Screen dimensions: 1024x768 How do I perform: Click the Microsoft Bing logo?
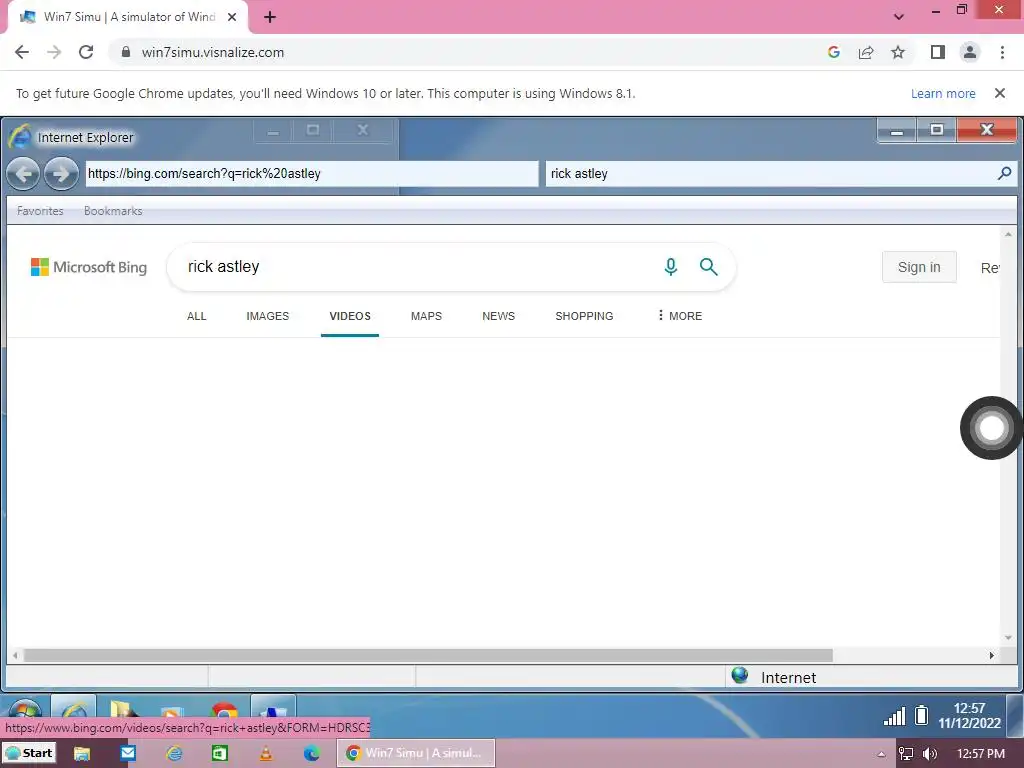pyautogui.click(x=89, y=267)
